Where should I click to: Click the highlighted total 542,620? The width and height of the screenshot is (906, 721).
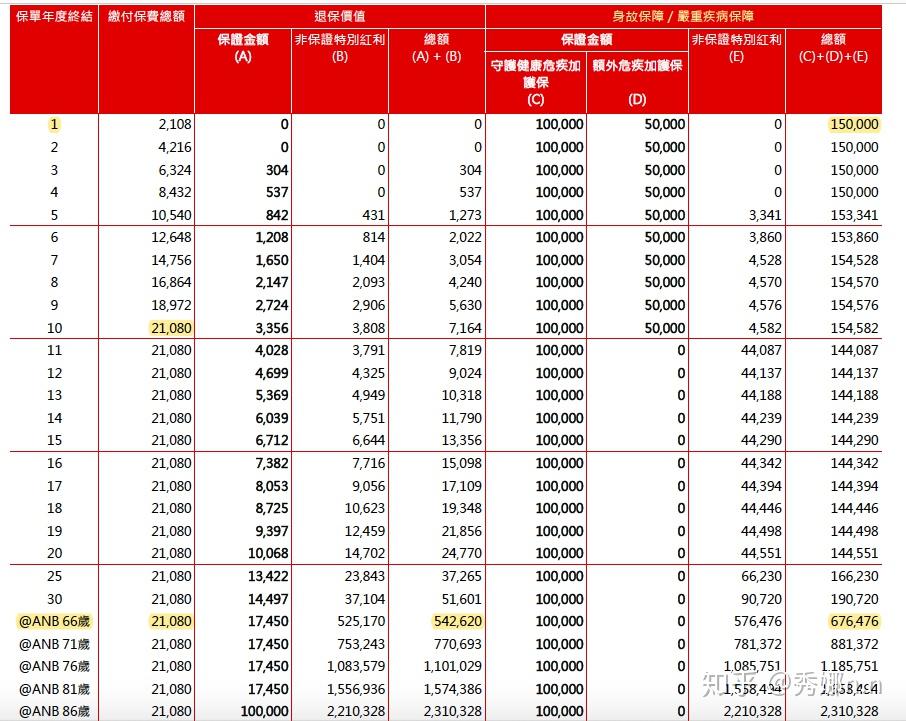coord(458,622)
